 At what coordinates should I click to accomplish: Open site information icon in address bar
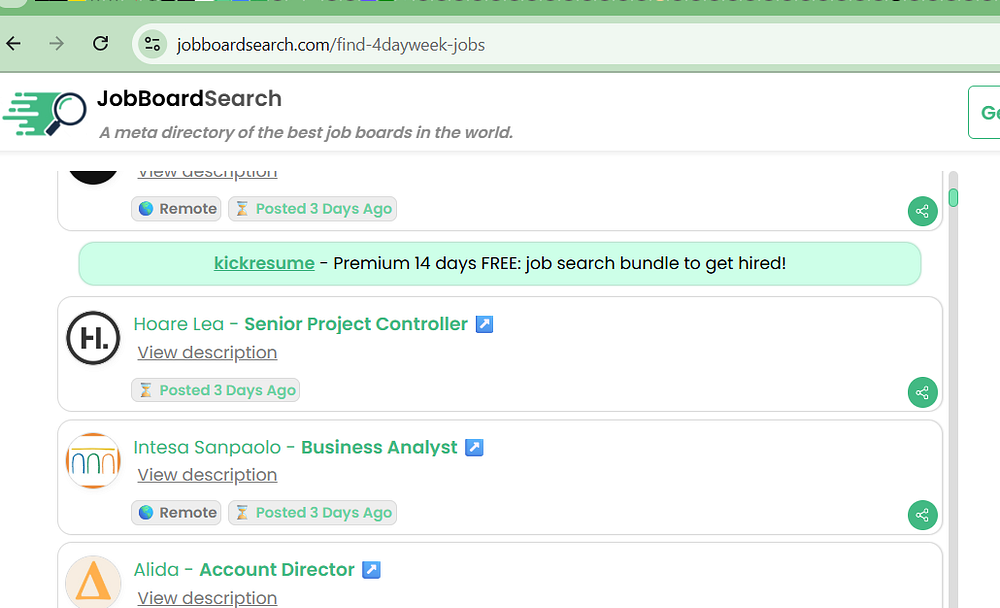tap(152, 44)
